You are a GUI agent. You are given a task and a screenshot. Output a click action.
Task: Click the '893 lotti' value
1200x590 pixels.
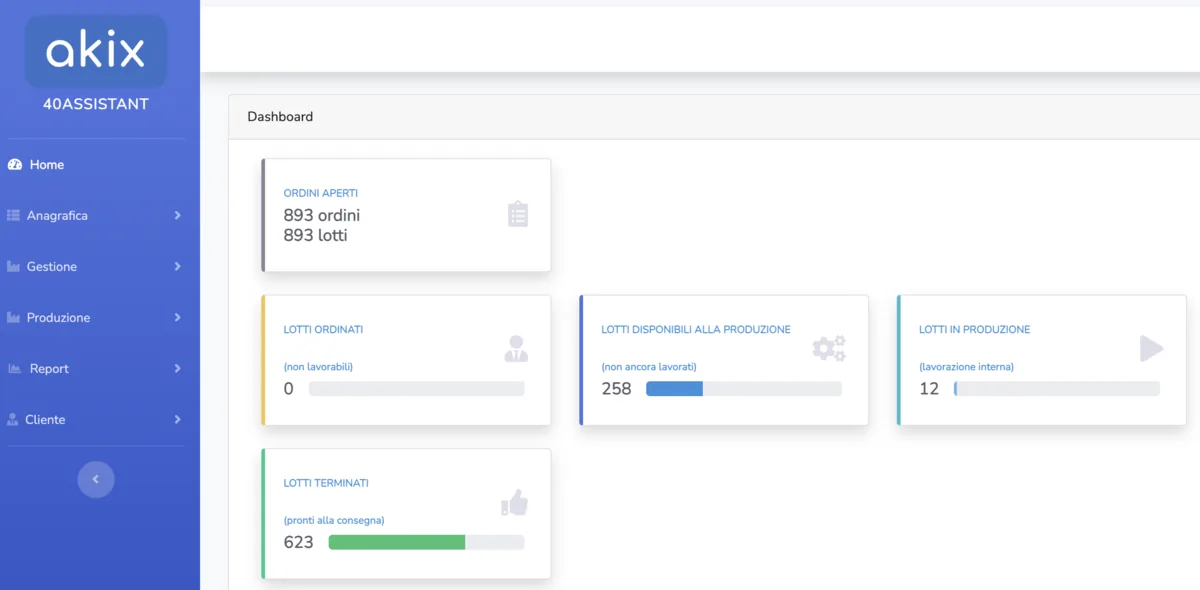coord(316,236)
